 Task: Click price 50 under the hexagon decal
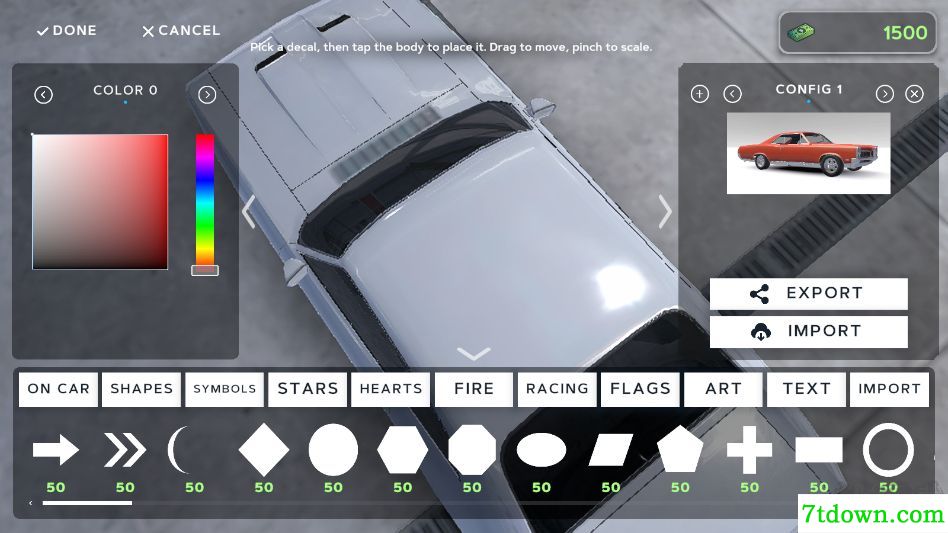click(x=403, y=487)
